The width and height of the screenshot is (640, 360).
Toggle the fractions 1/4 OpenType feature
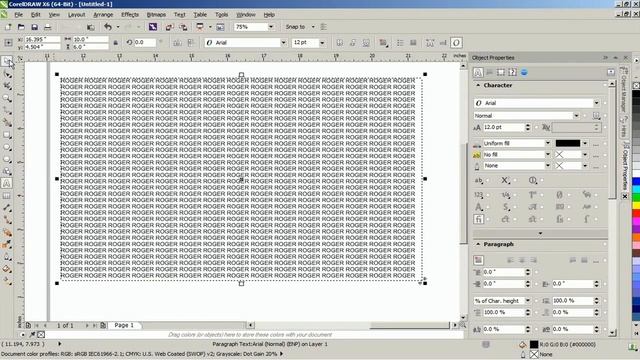[506, 195]
